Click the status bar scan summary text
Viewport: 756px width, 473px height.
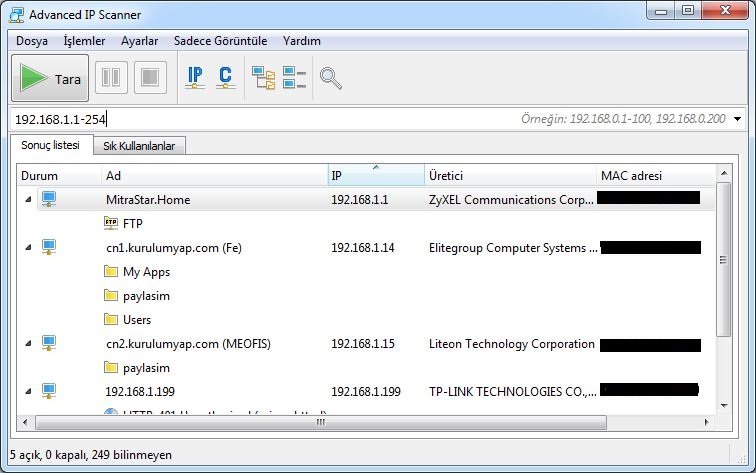tap(91, 455)
